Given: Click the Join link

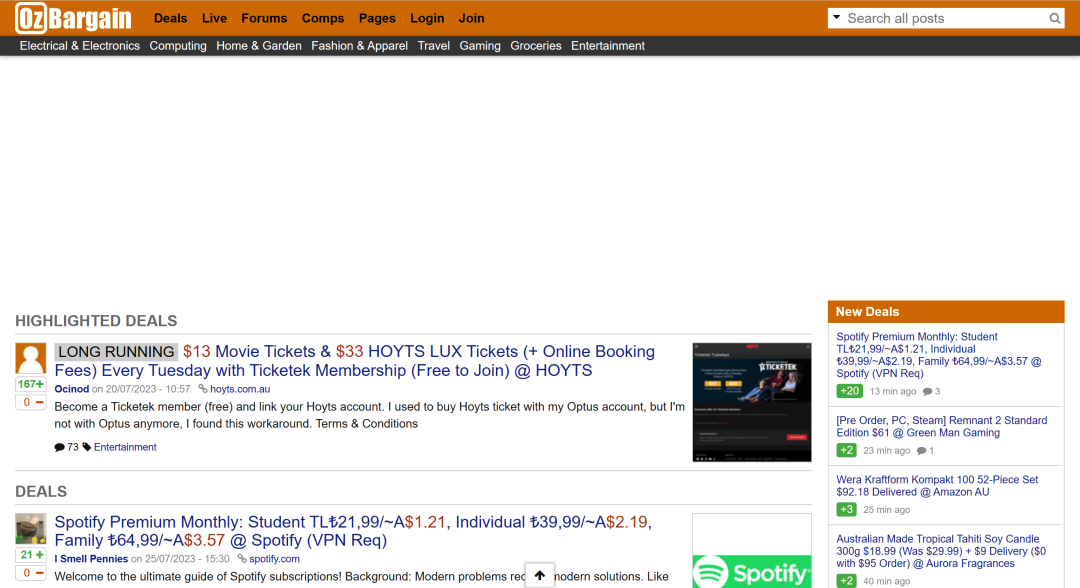Looking at the screenshot, I should point(471,19).
